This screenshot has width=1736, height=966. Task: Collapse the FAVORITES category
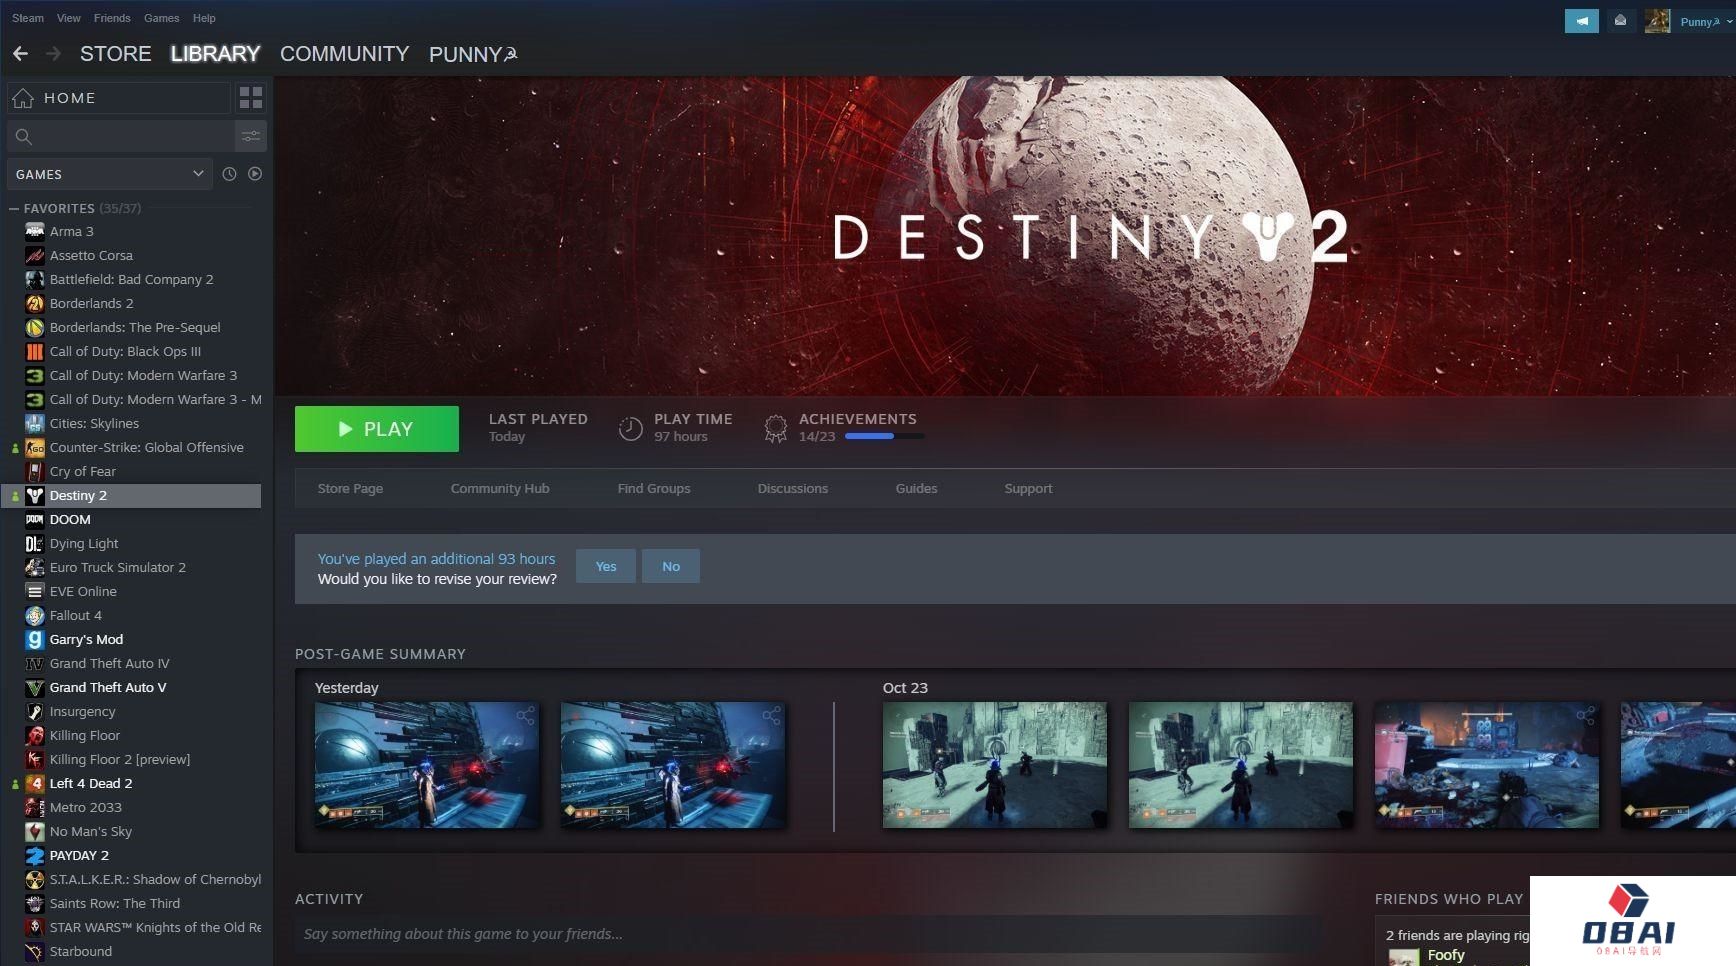[x=14, y=208]
